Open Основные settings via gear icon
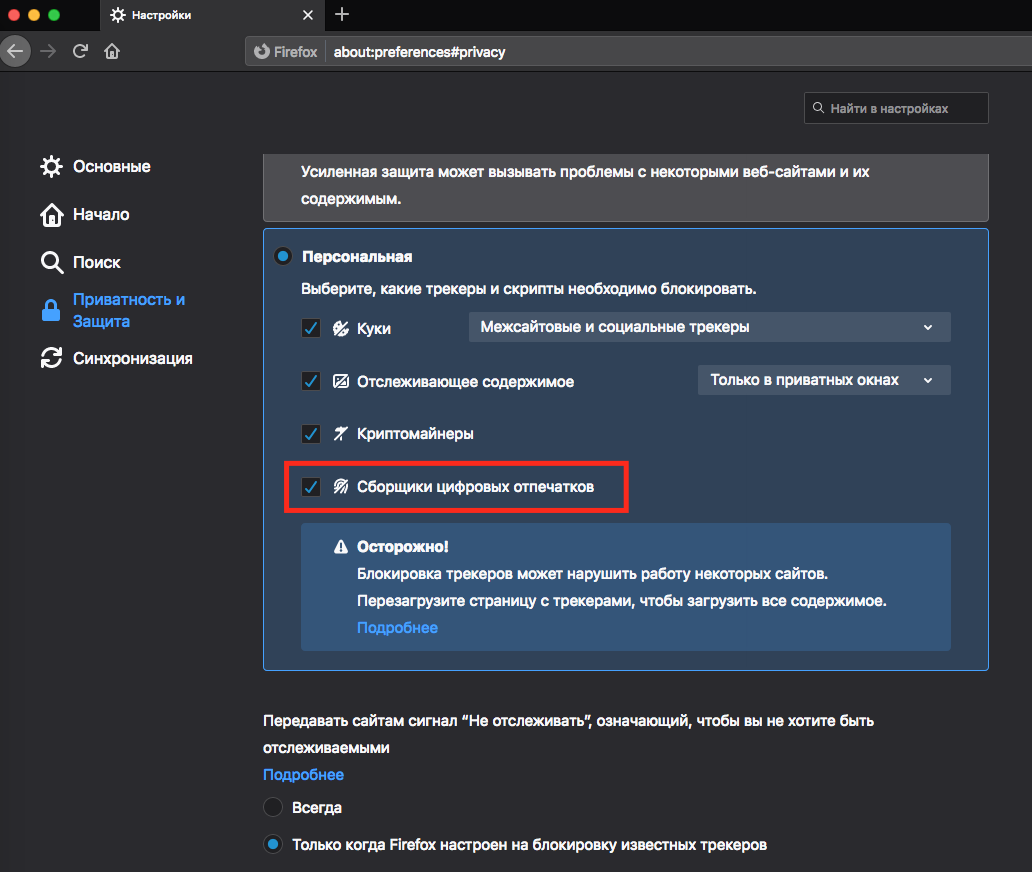 pyautogui.click(x=51, y=166)
